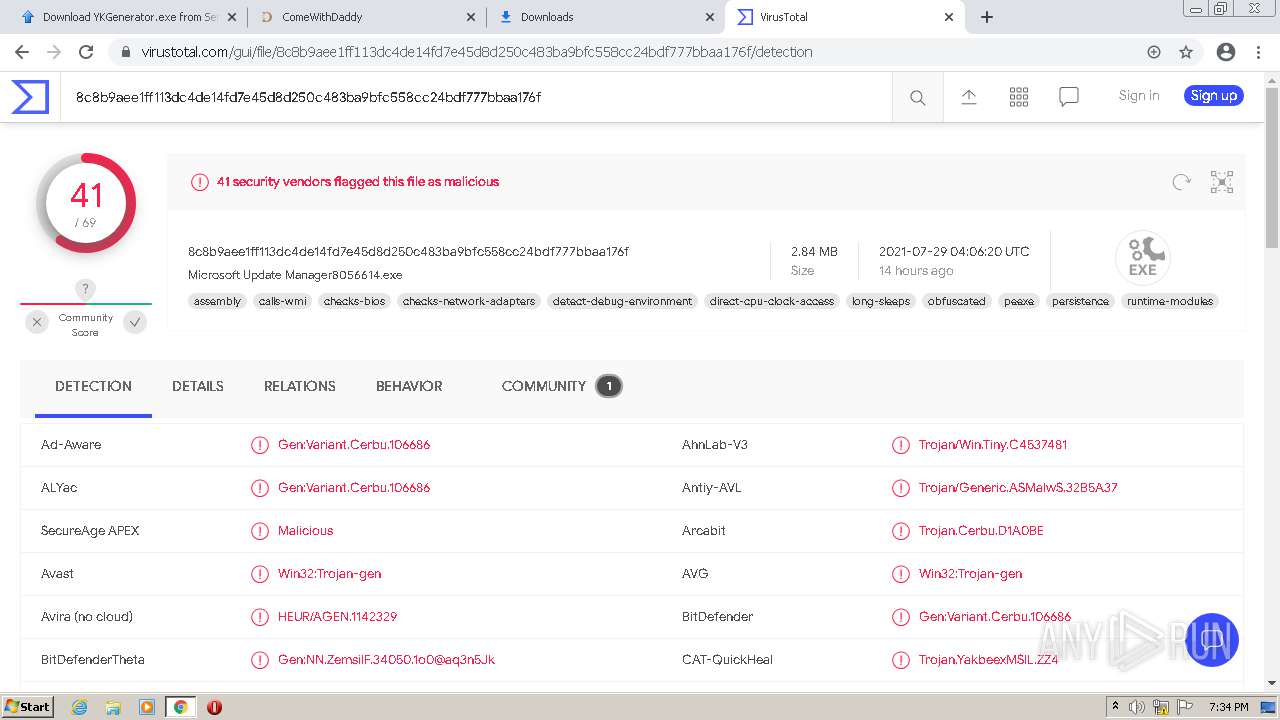
Task: Click the taskbar clock showing 7:34 PM
Action: point(1228,707)
